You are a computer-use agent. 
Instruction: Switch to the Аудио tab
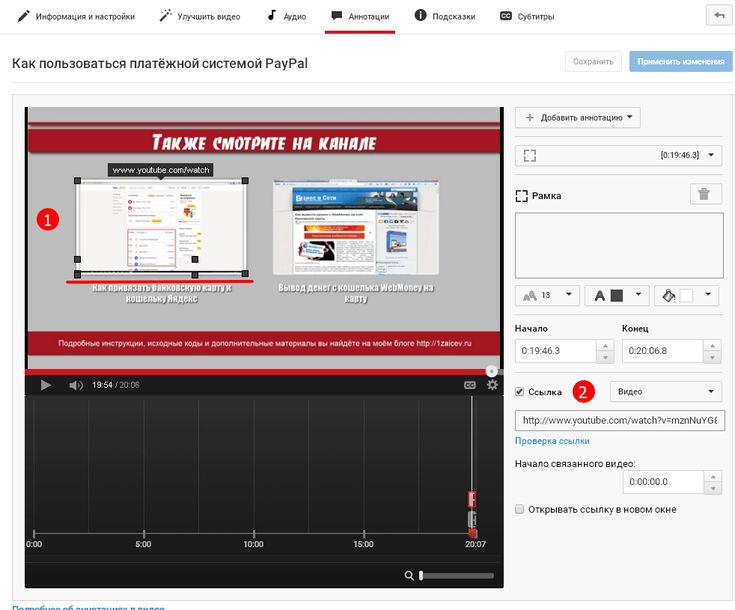pos(286,16)
